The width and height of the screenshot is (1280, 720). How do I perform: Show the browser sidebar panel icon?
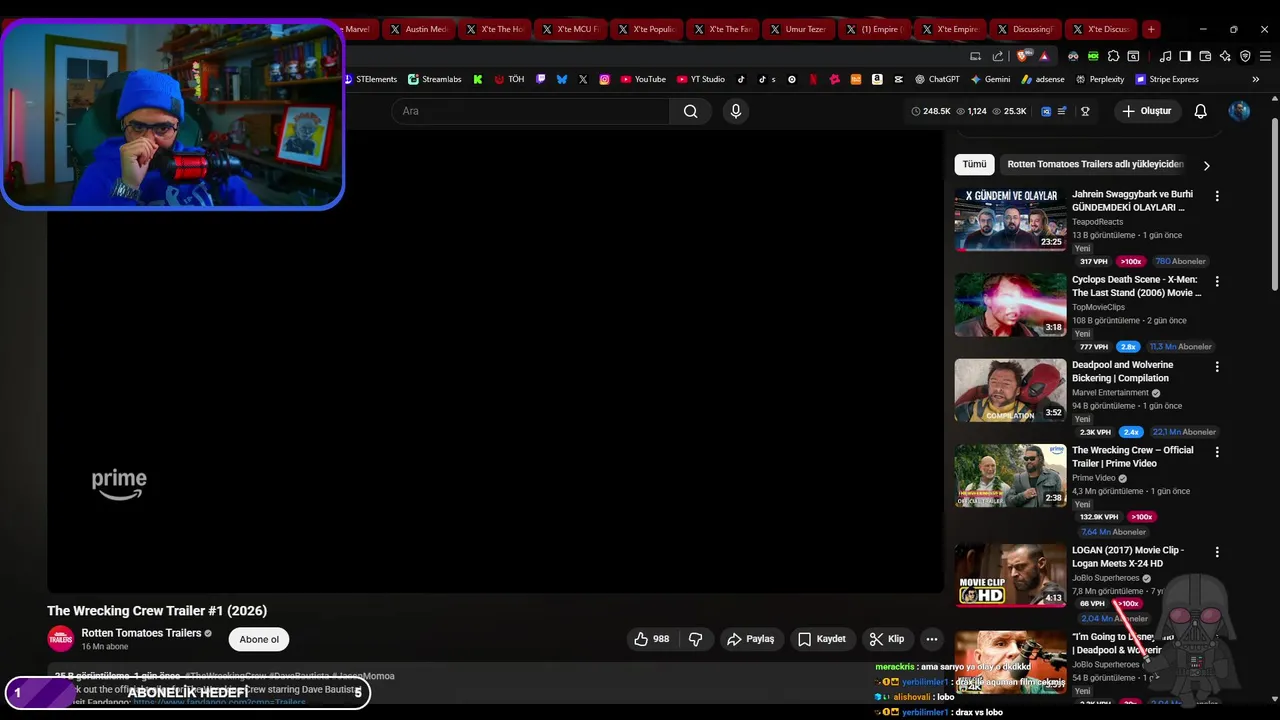click(x=1185, y=56)
